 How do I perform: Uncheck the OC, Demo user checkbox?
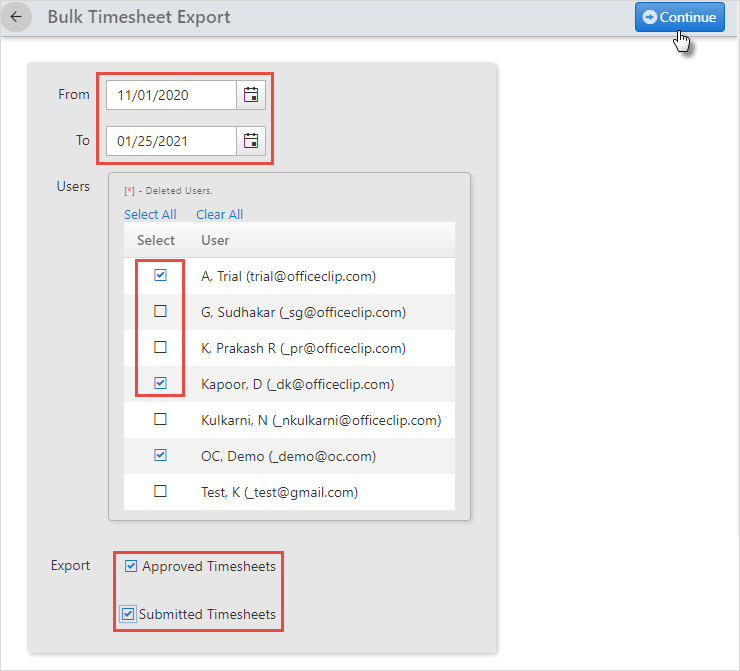click(160, 455)
